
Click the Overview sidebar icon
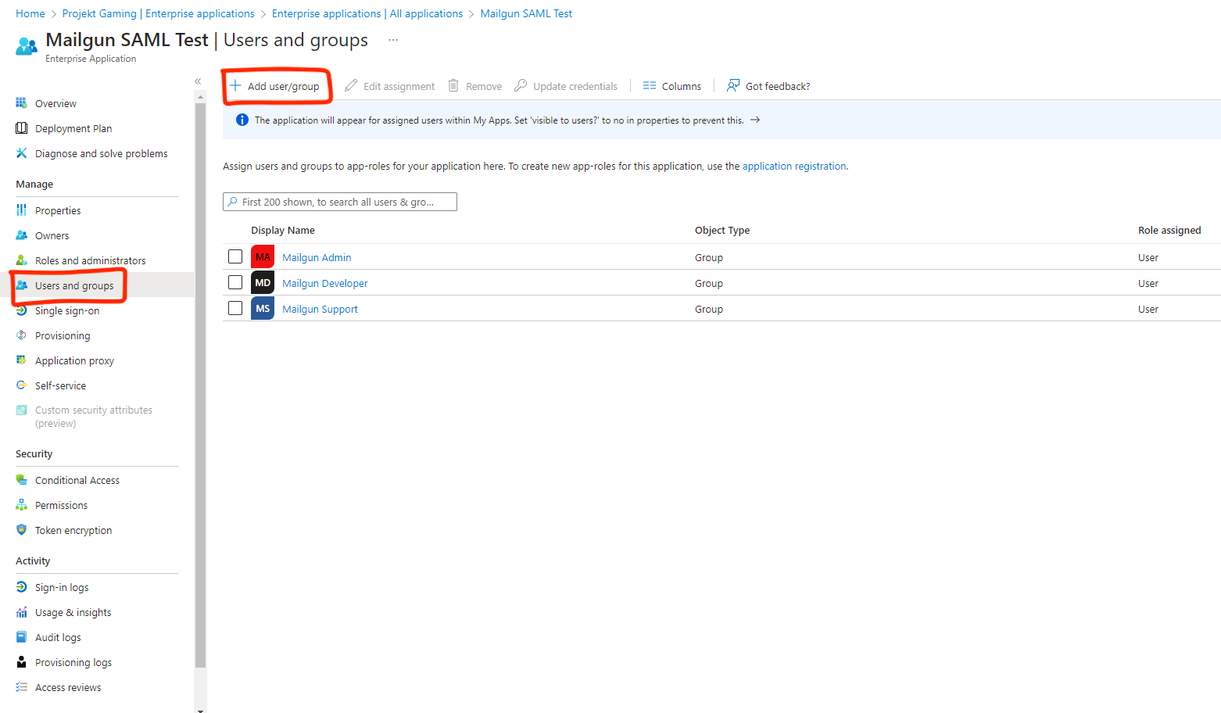point(22,103)
